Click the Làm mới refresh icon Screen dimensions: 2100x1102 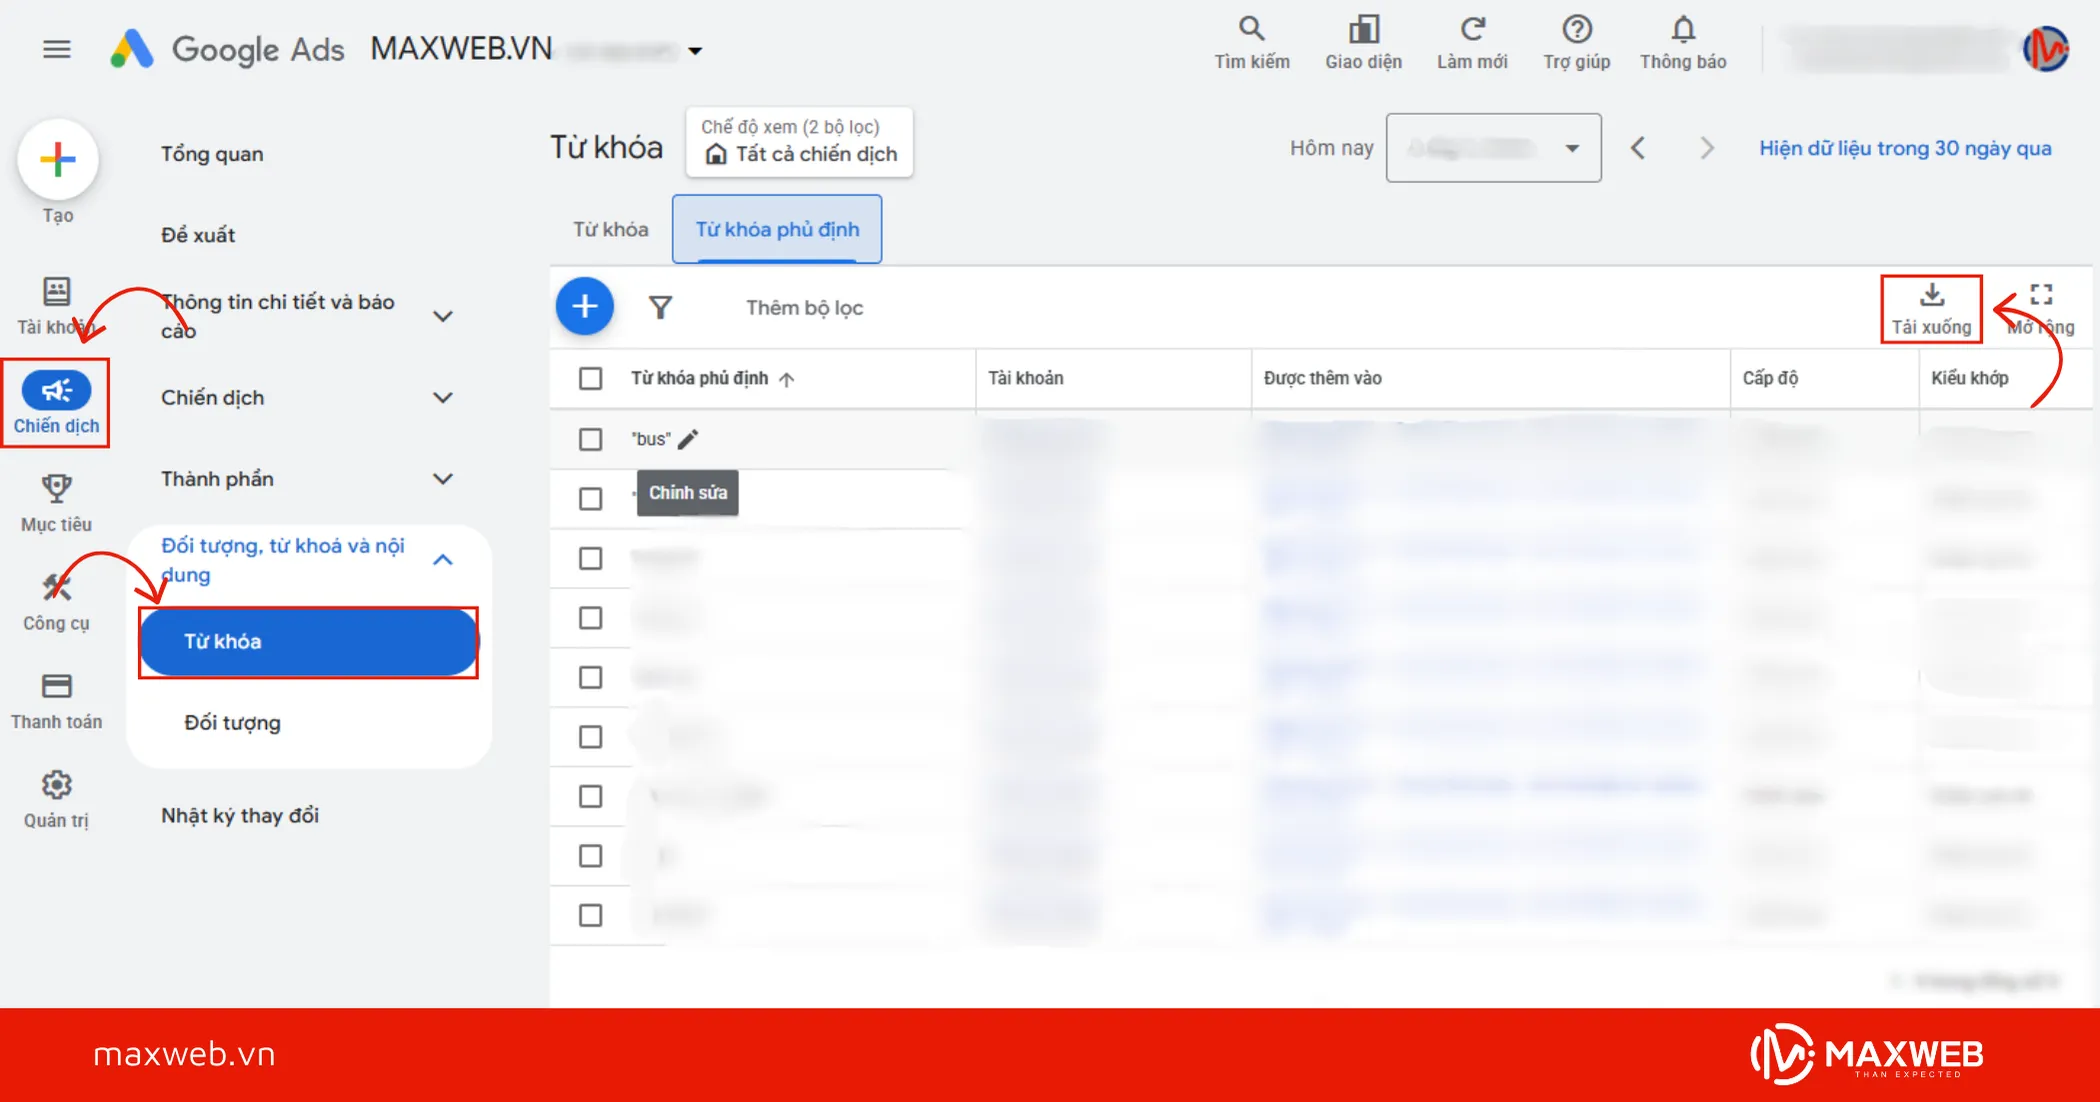(1472, 29)
